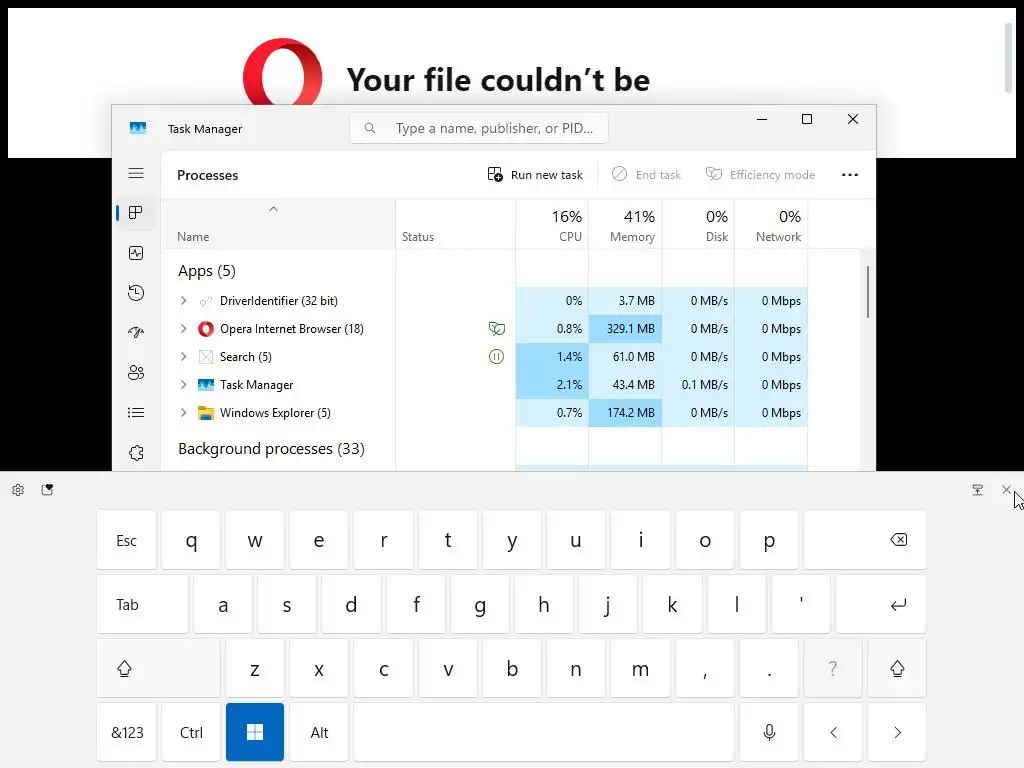Open Task Manager hamburger navigation menu
This screenshot has width=1024, height=768.
tap(136, 173)
